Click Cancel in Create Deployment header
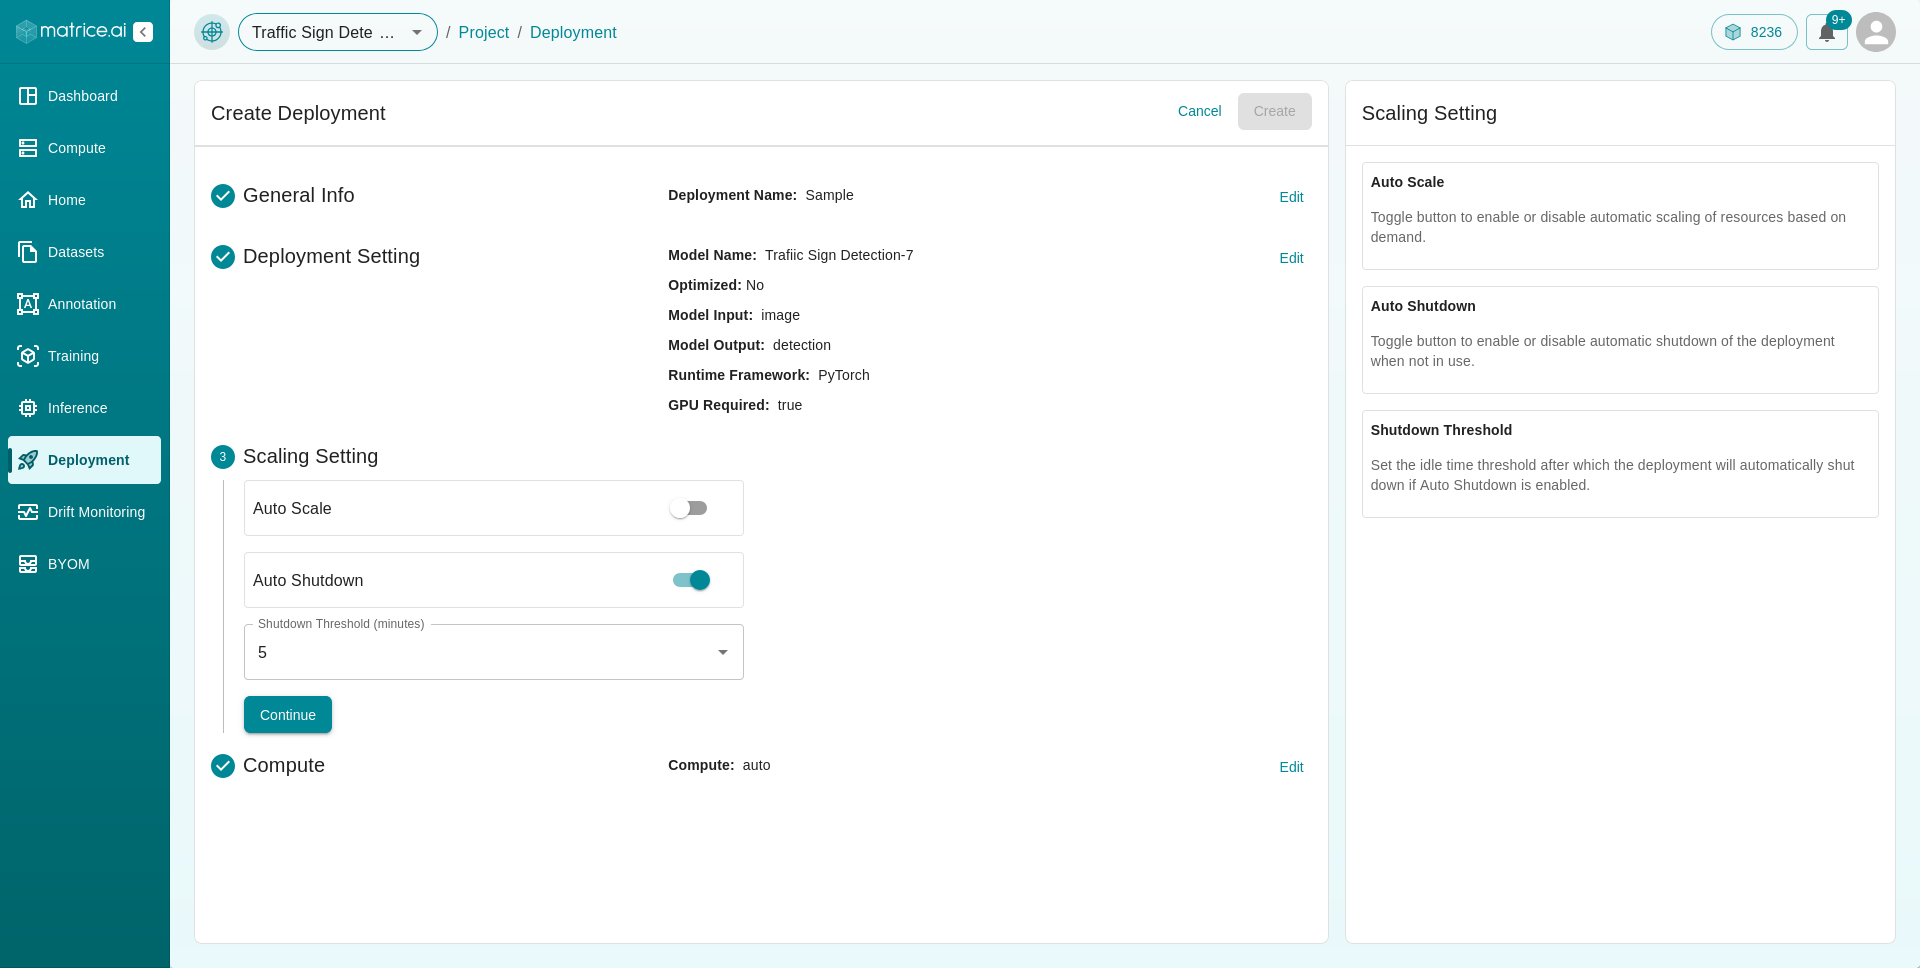 coord(1199,111)
